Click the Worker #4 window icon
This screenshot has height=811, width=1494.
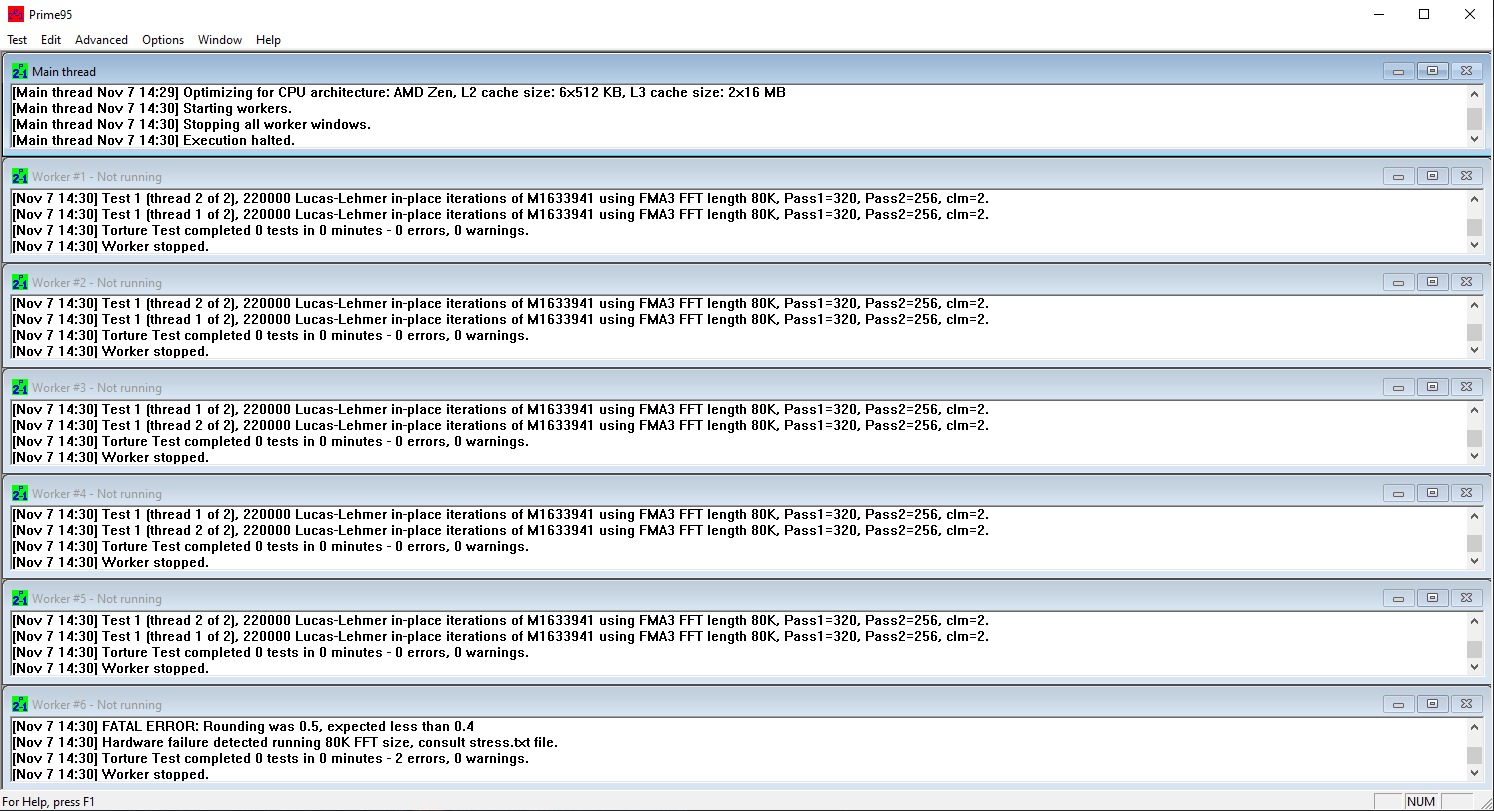20,493
